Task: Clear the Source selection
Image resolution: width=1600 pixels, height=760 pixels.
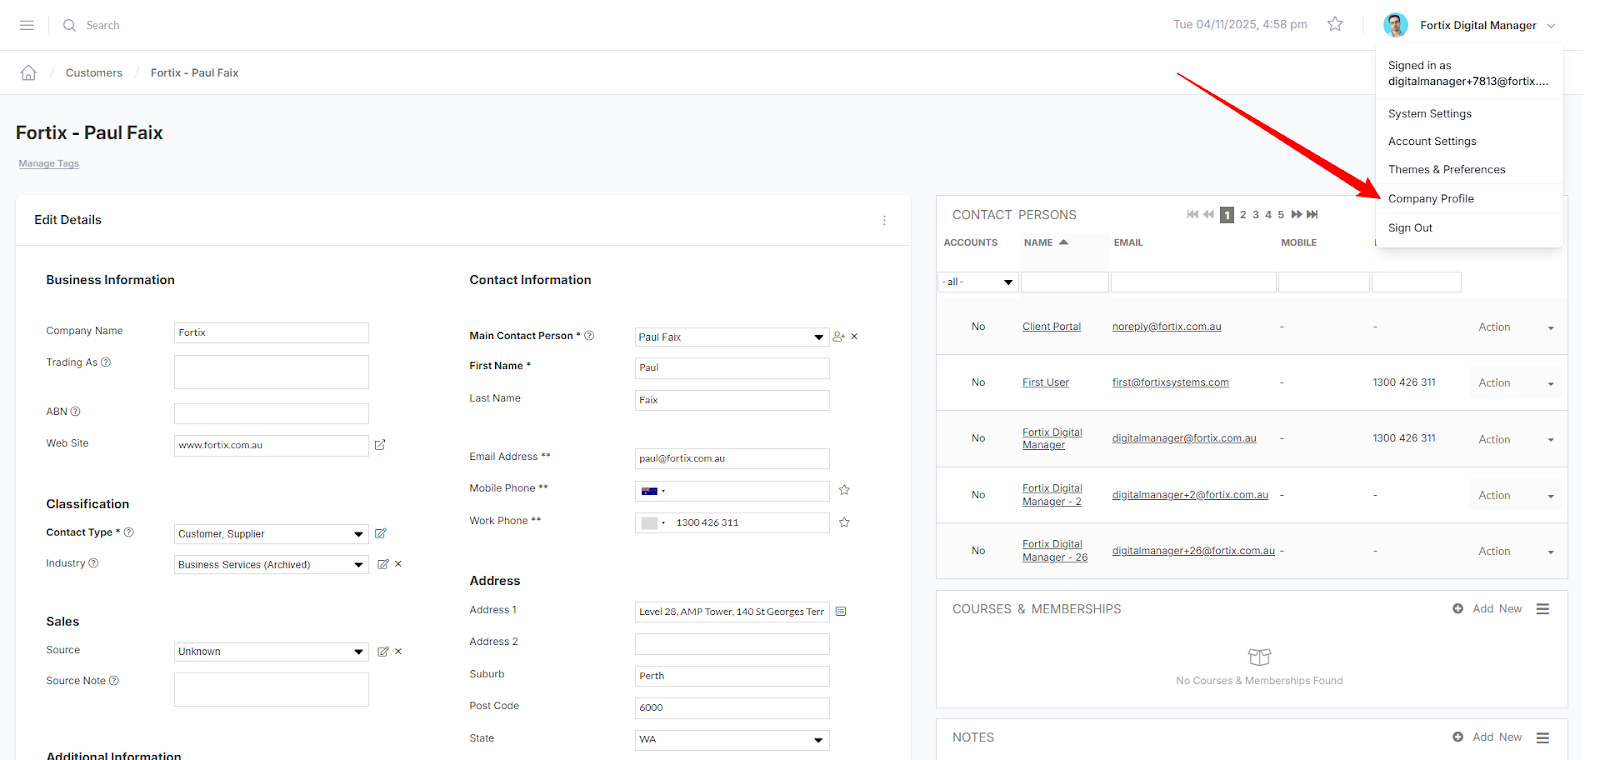Action: coord(398,651)
